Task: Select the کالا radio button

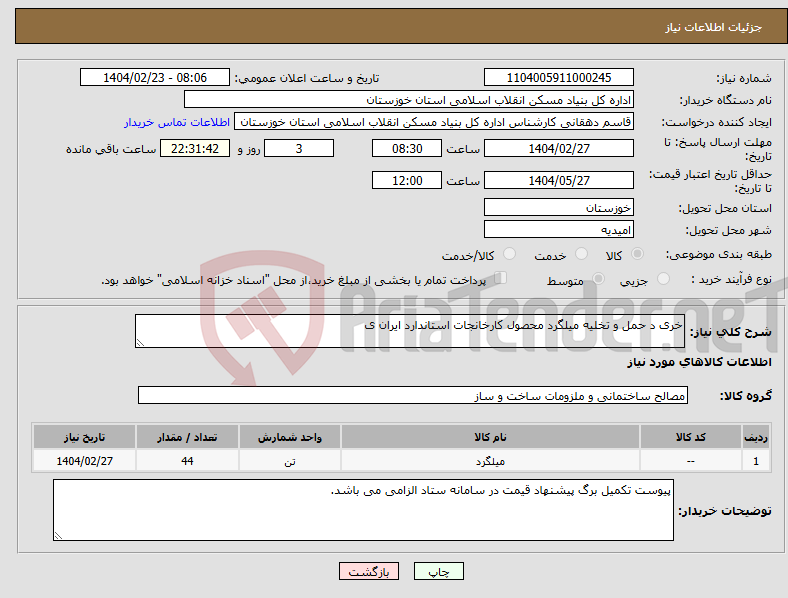Action: pyautogui.click(x=637, y=254)
